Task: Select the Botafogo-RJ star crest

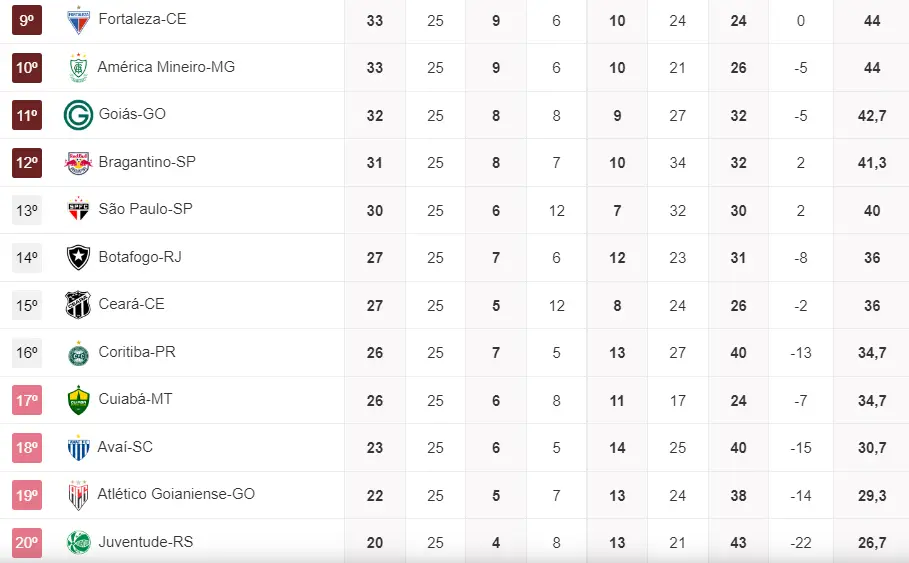Action: (x=78, y=257)
